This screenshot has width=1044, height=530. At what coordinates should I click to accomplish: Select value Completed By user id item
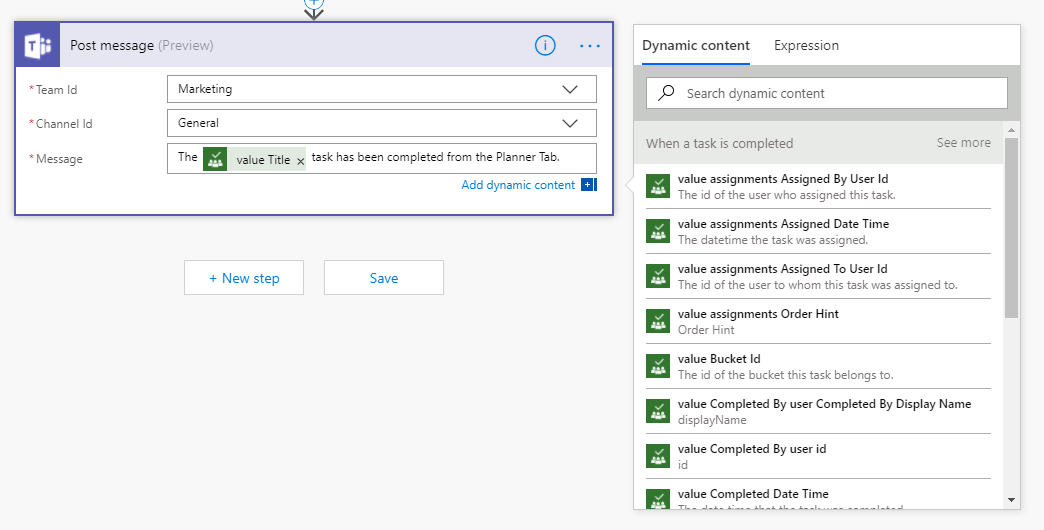pos(818,456)
